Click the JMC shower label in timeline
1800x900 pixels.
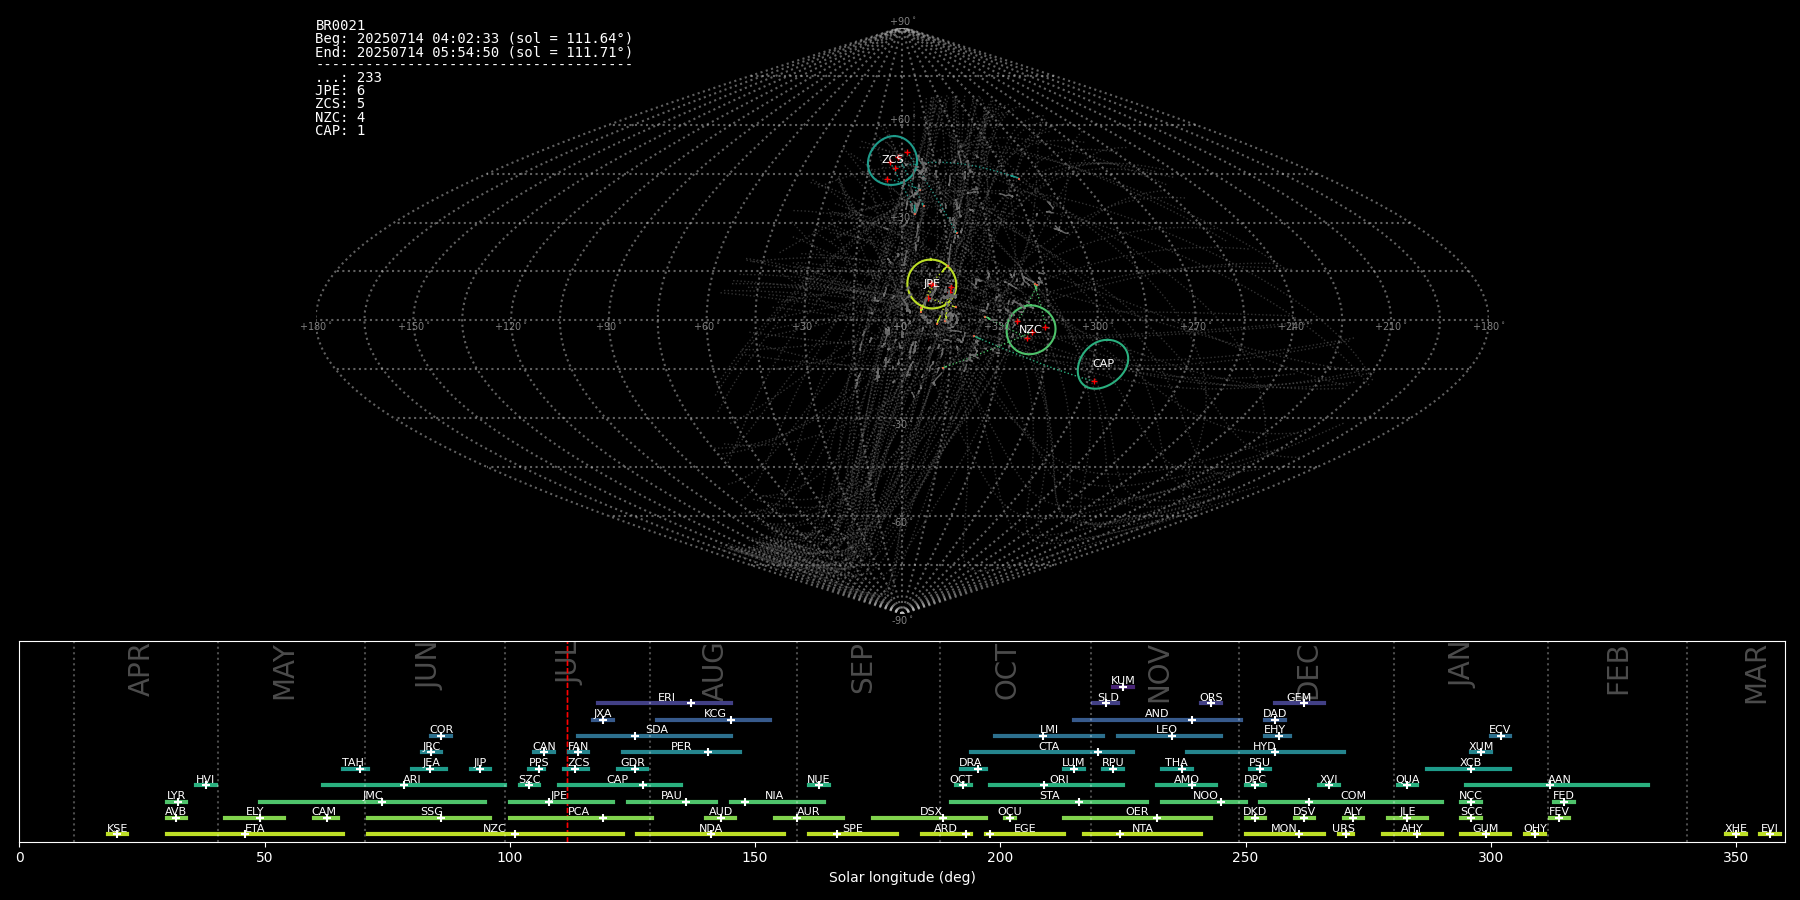point(372,796)
